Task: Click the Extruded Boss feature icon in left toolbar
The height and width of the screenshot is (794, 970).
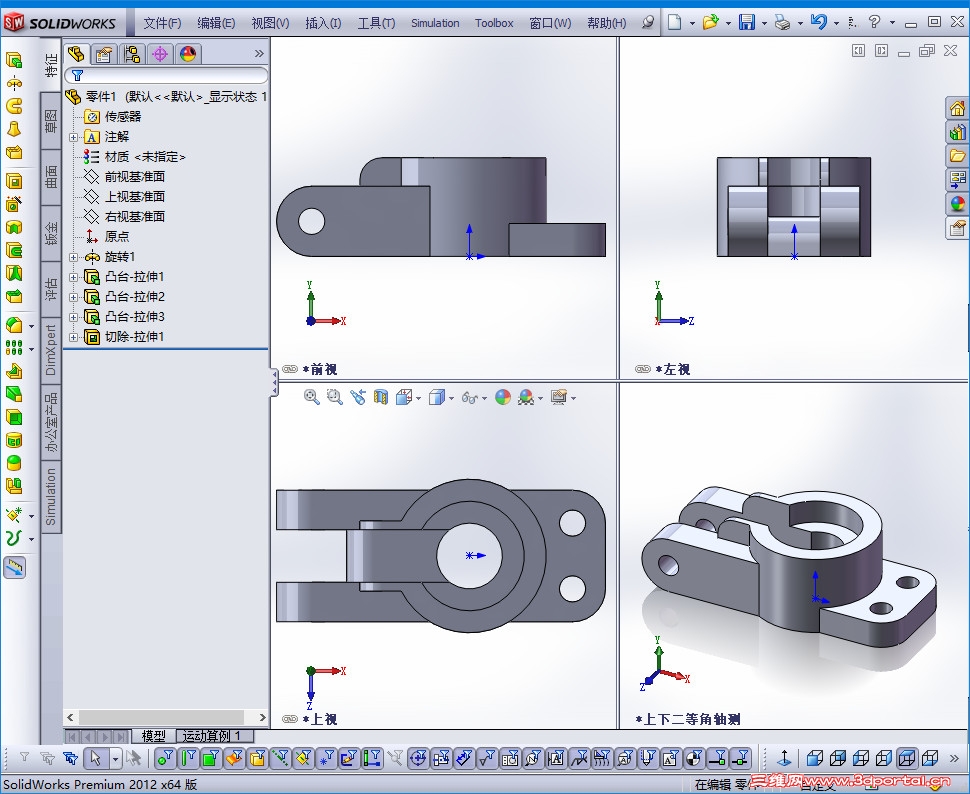Action: (14, 60)
